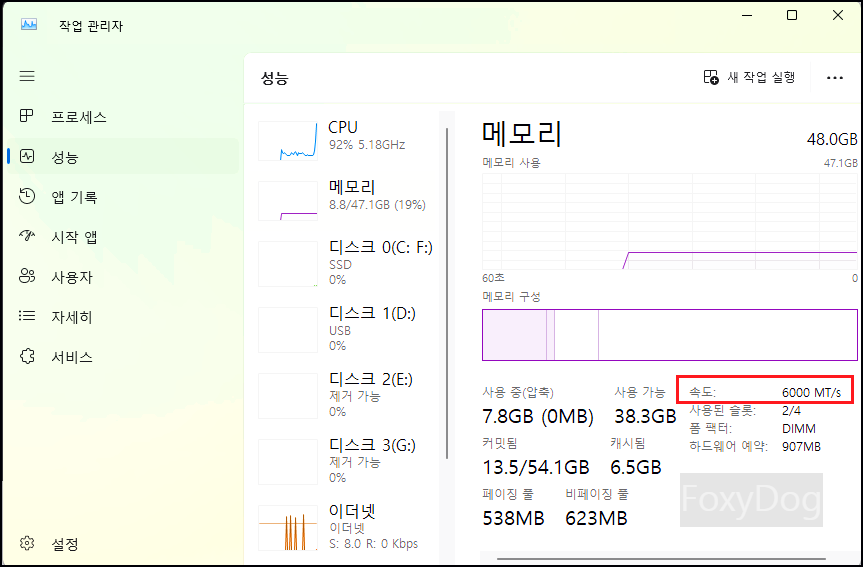Screen dimensions: 863x567
Task: Select the CPU graph thumbnail
Action: [x=288, y=141]
